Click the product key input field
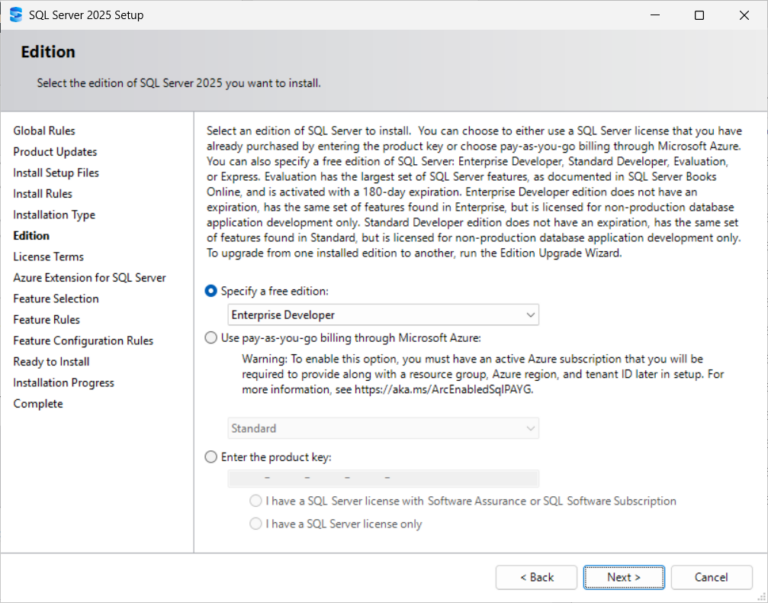 point(383,478)
